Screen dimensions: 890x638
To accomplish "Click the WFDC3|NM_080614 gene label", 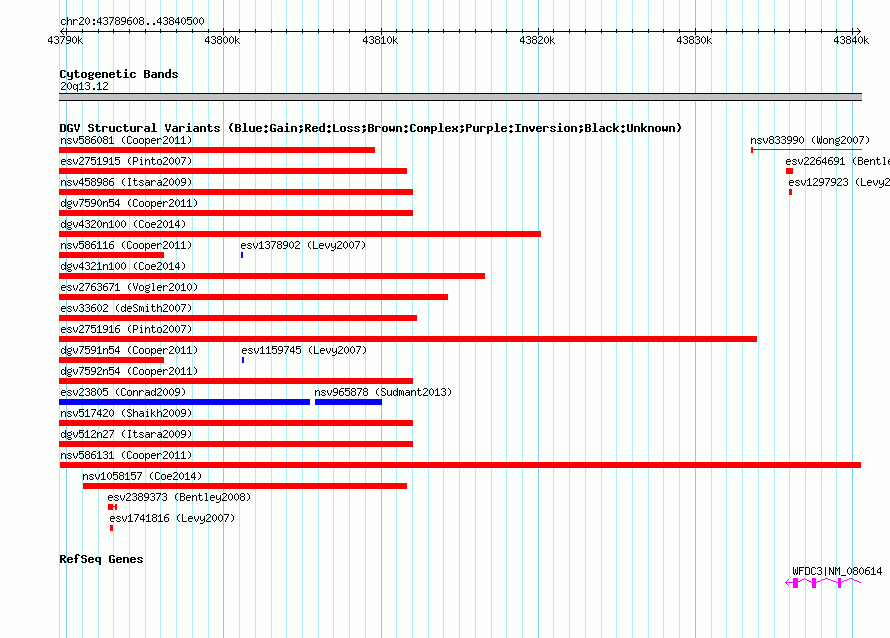I will pos(837,571).
